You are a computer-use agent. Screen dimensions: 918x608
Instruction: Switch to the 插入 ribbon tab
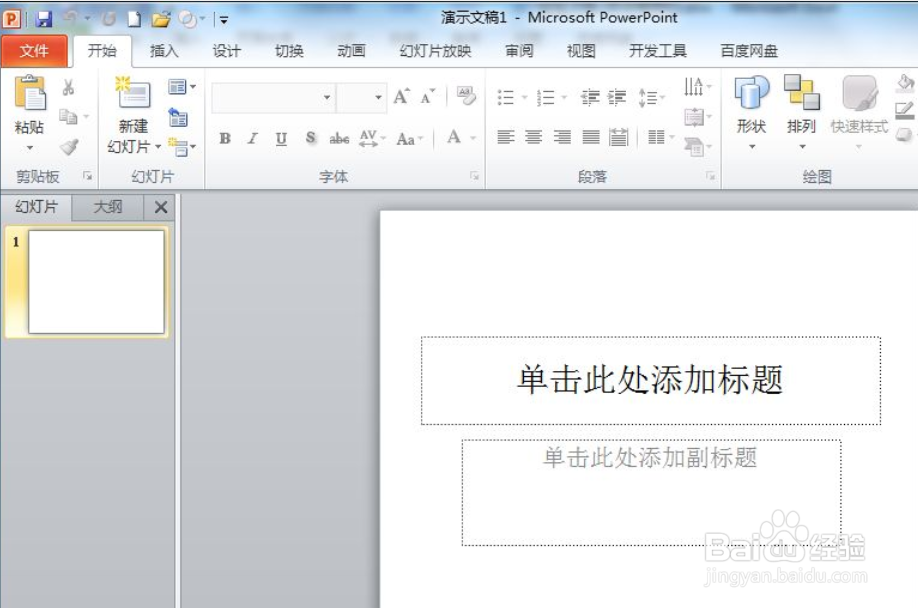163,49
